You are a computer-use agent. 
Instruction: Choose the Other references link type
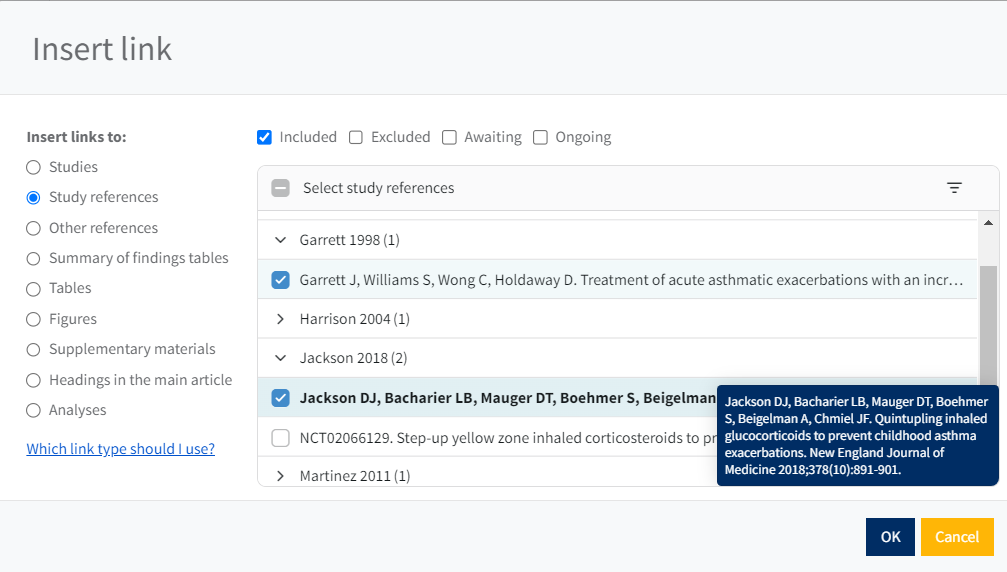34,228
